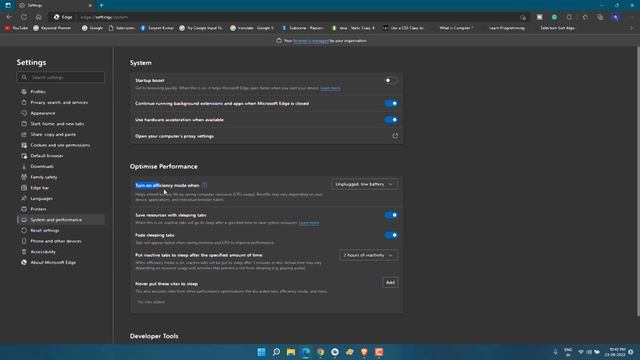Open the YouTube bookmark
The width and height of the screenshot is (640, 360).
pos(16,28)
